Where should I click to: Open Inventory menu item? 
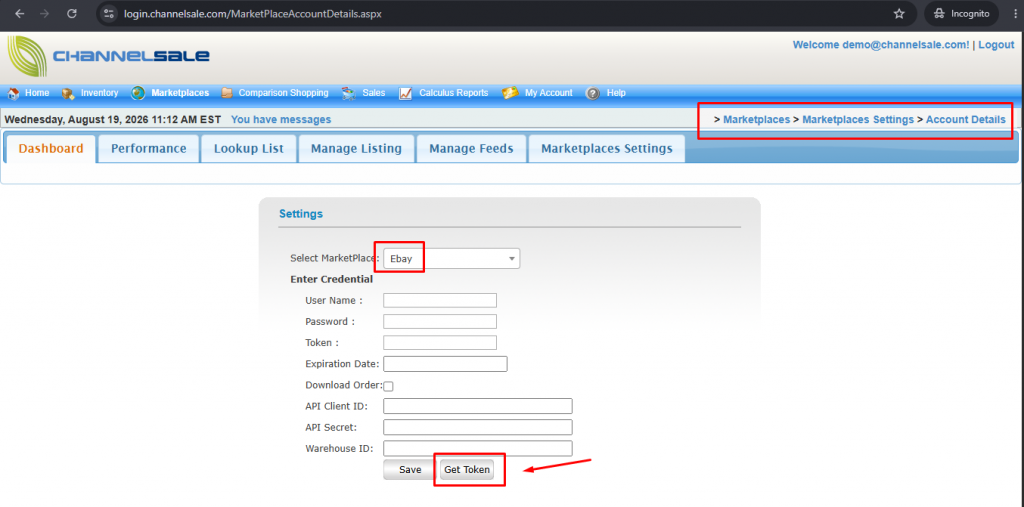[x=99, y=93]
